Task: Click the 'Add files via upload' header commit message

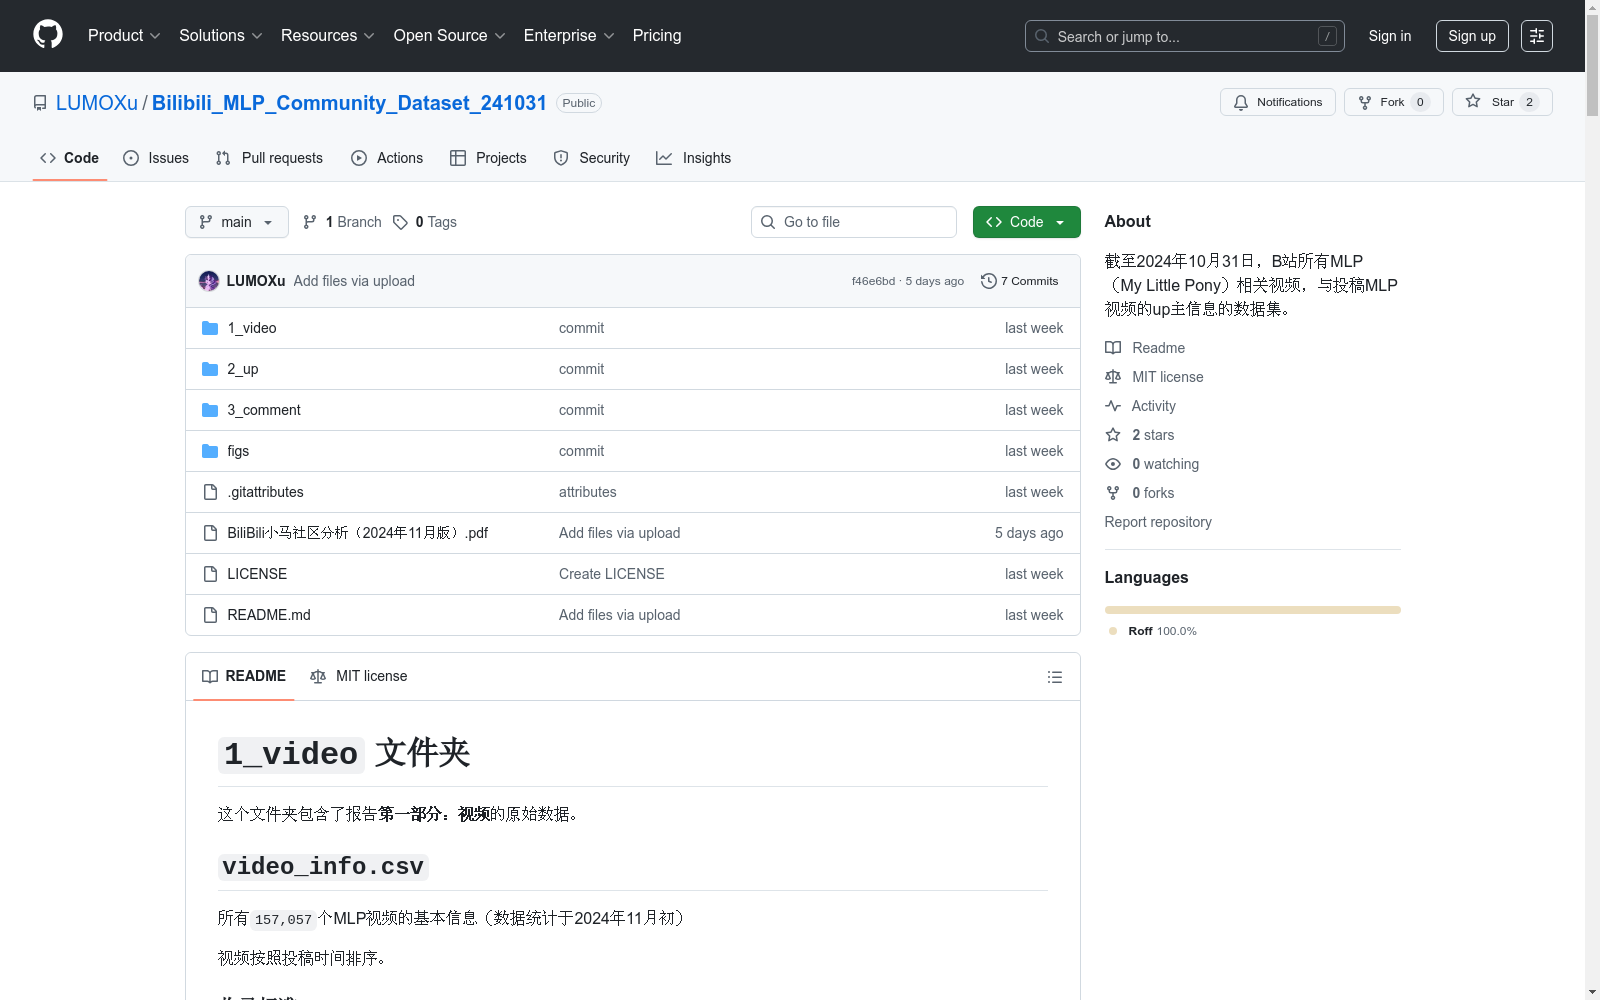Action: point(354,281)
